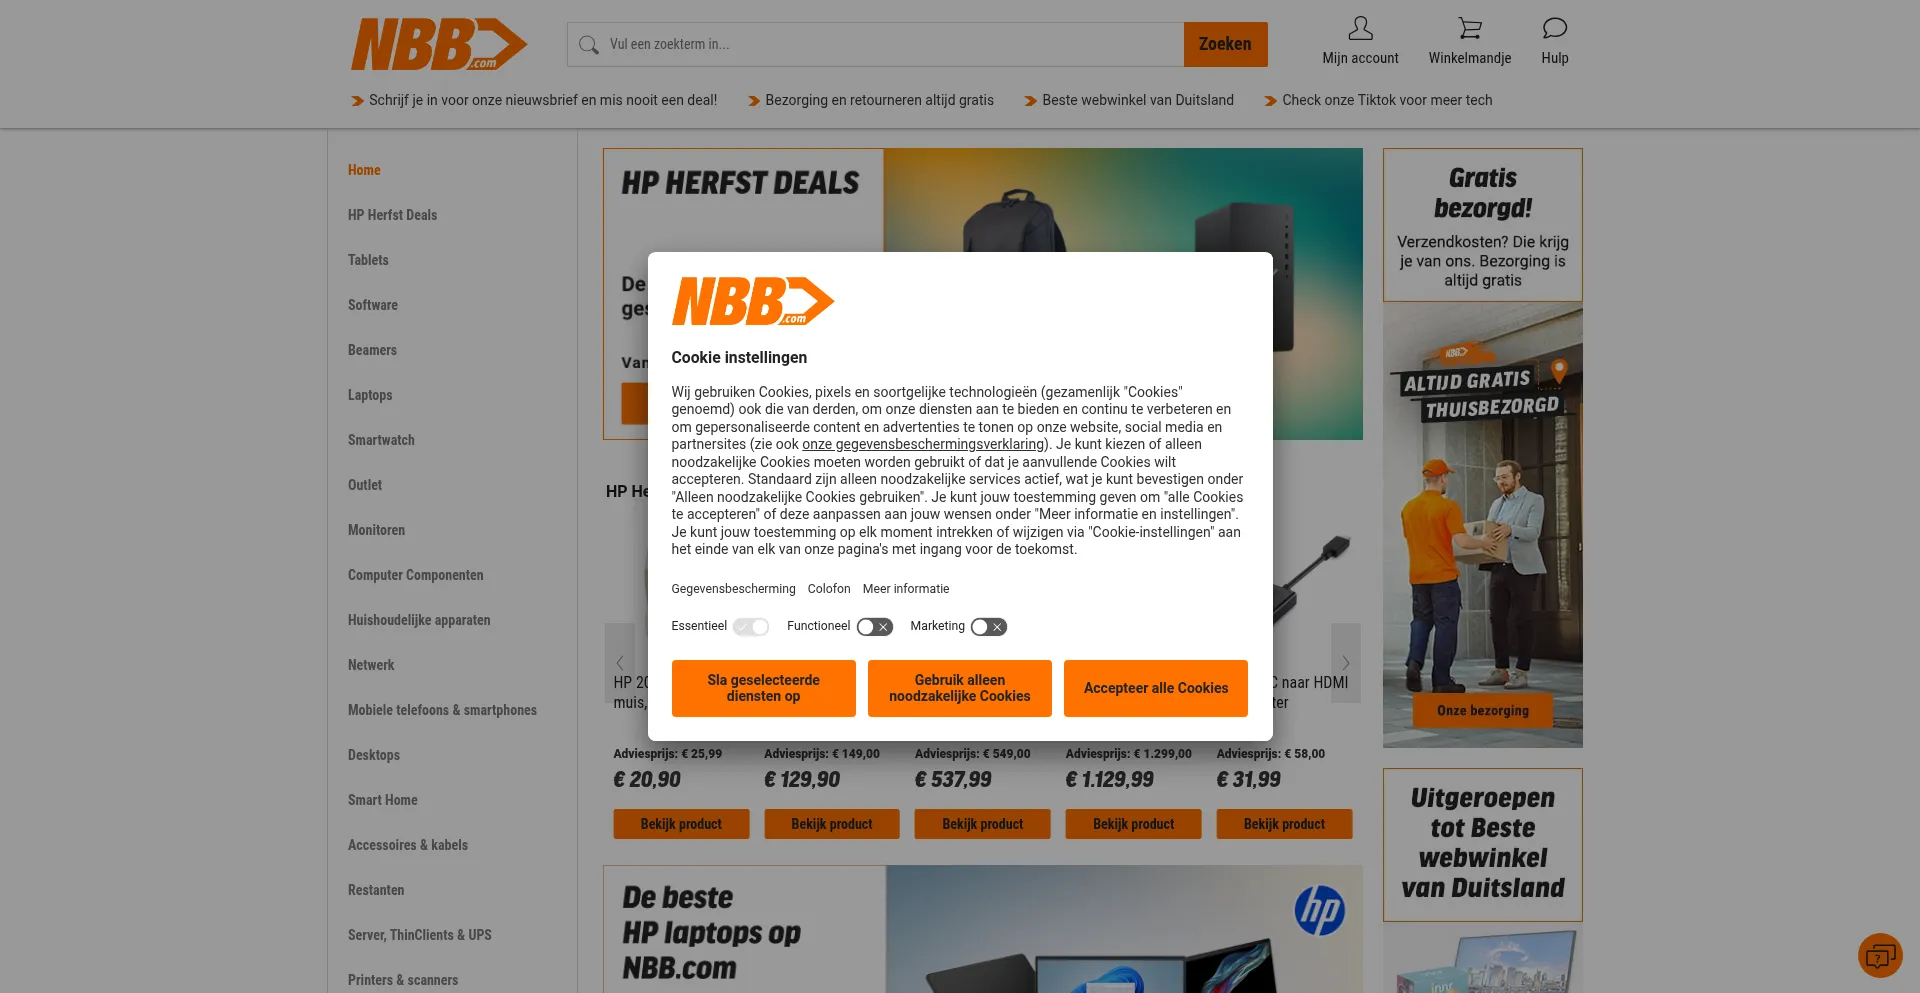Toggle the Functioneel cookie switch
The height and width of the screenshot is (993, 1920).
tap(874, 627)
